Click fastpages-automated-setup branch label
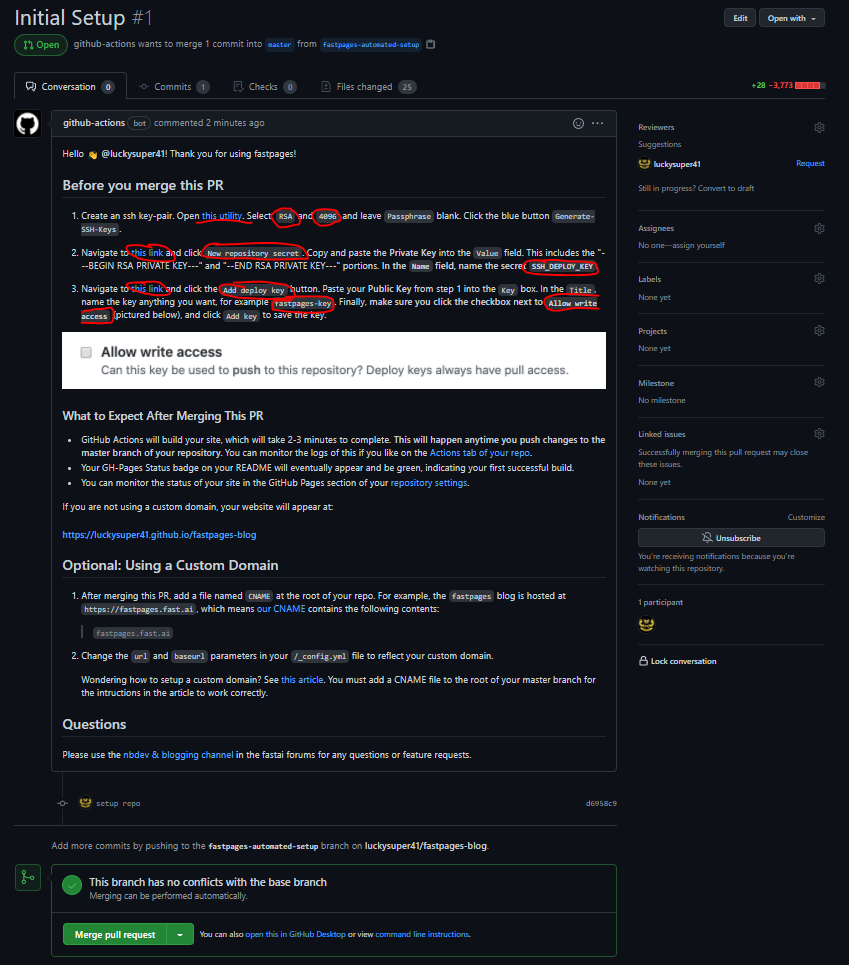The width and height of the screenshot is (849, 965). (370, 44)
